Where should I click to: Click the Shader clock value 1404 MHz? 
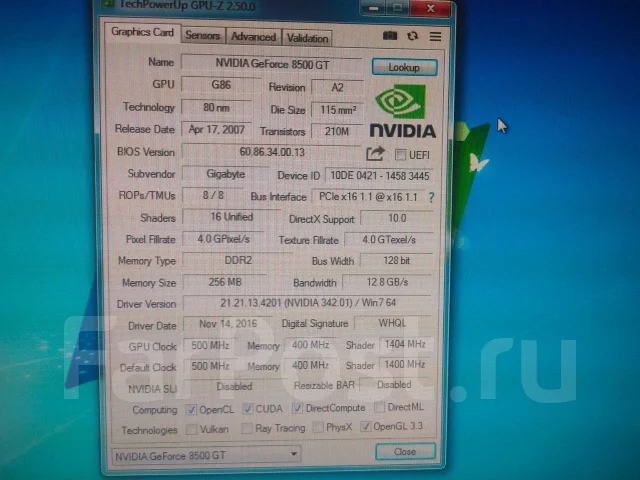(405, 344)
